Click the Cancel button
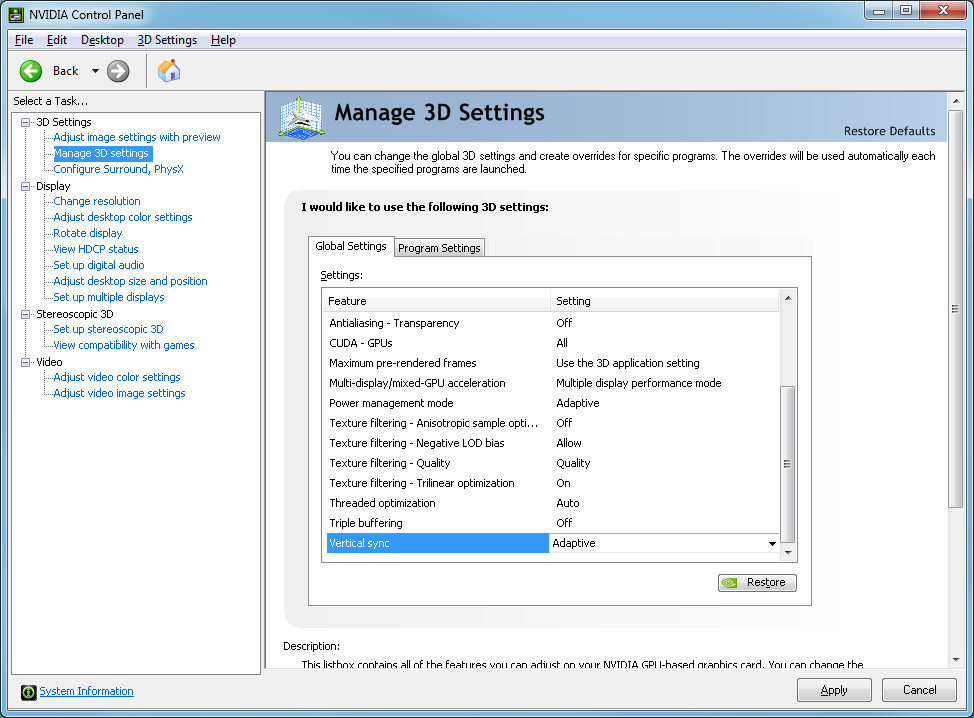 (919, 690)
